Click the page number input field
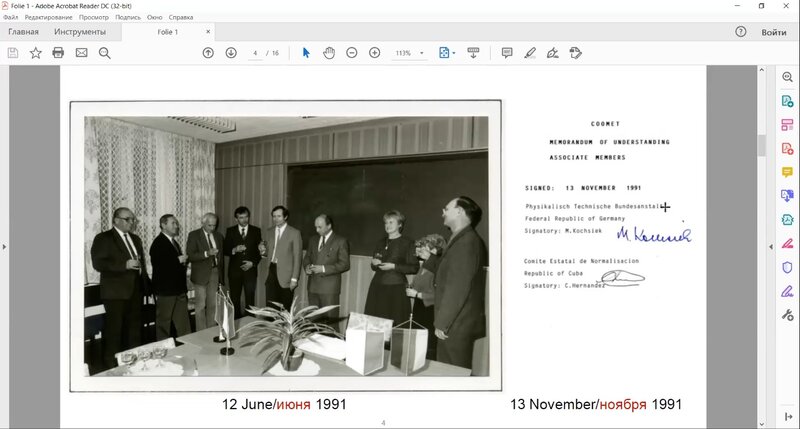Screen dimensions: 800x429 point(256,53)
